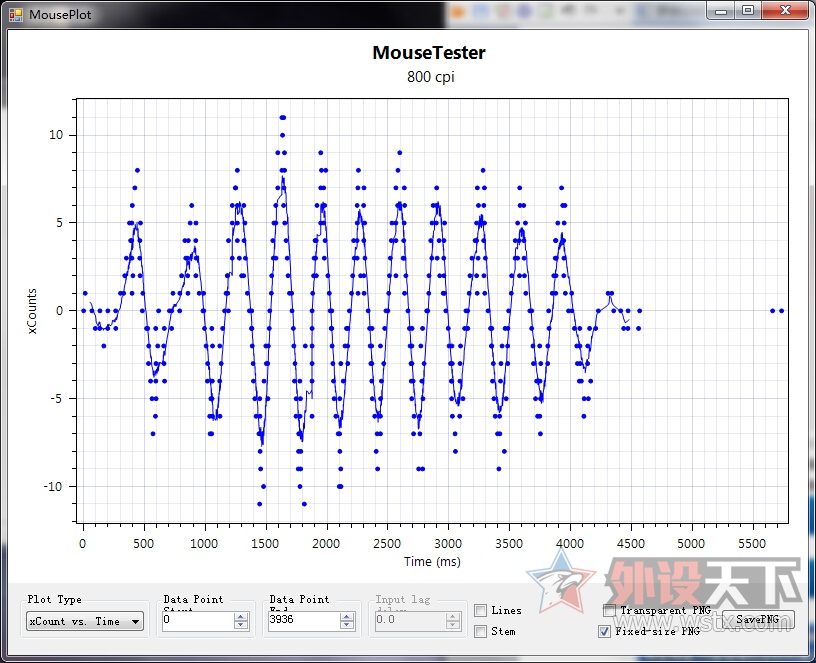Increase Data Point Start with up arrow
Image resolution: width=816 pixels, height=663 pixels.
coord(241,616)
